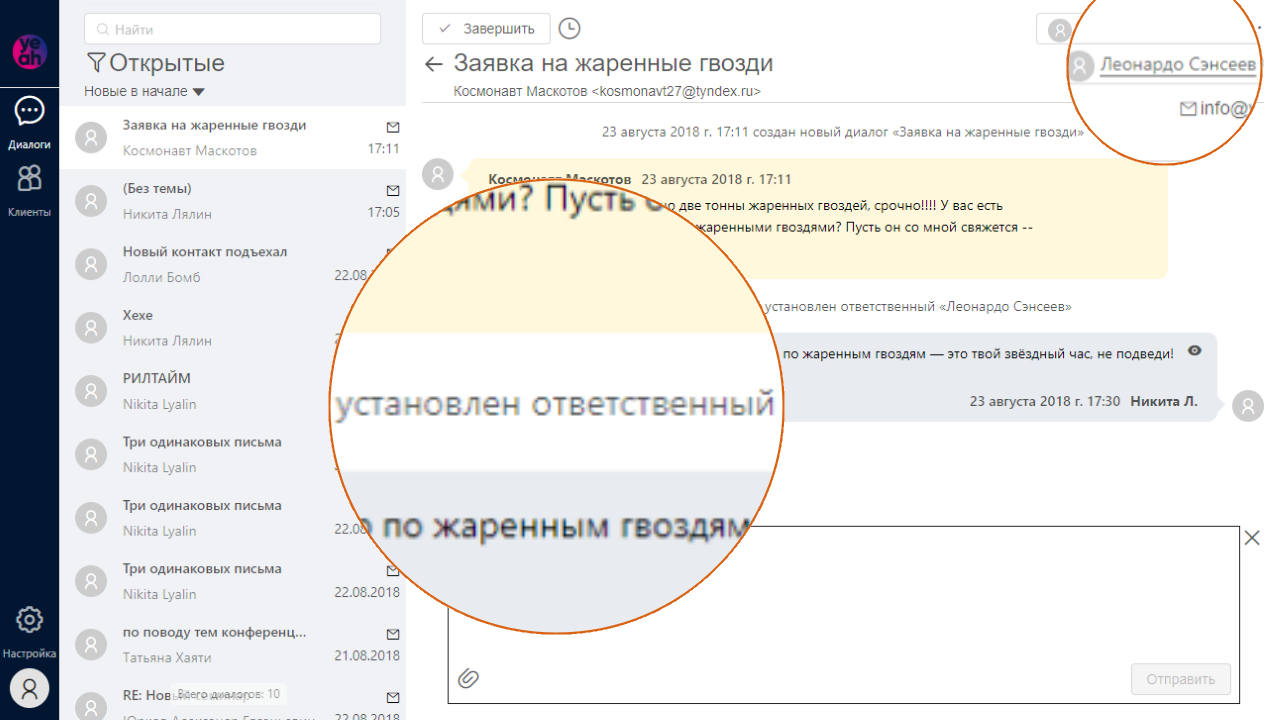The width and height of the screenshot is (1280, 720).
Task: Click avatar in the РИЛТАЙМ dialog row
Action: [x=91, y=391]
